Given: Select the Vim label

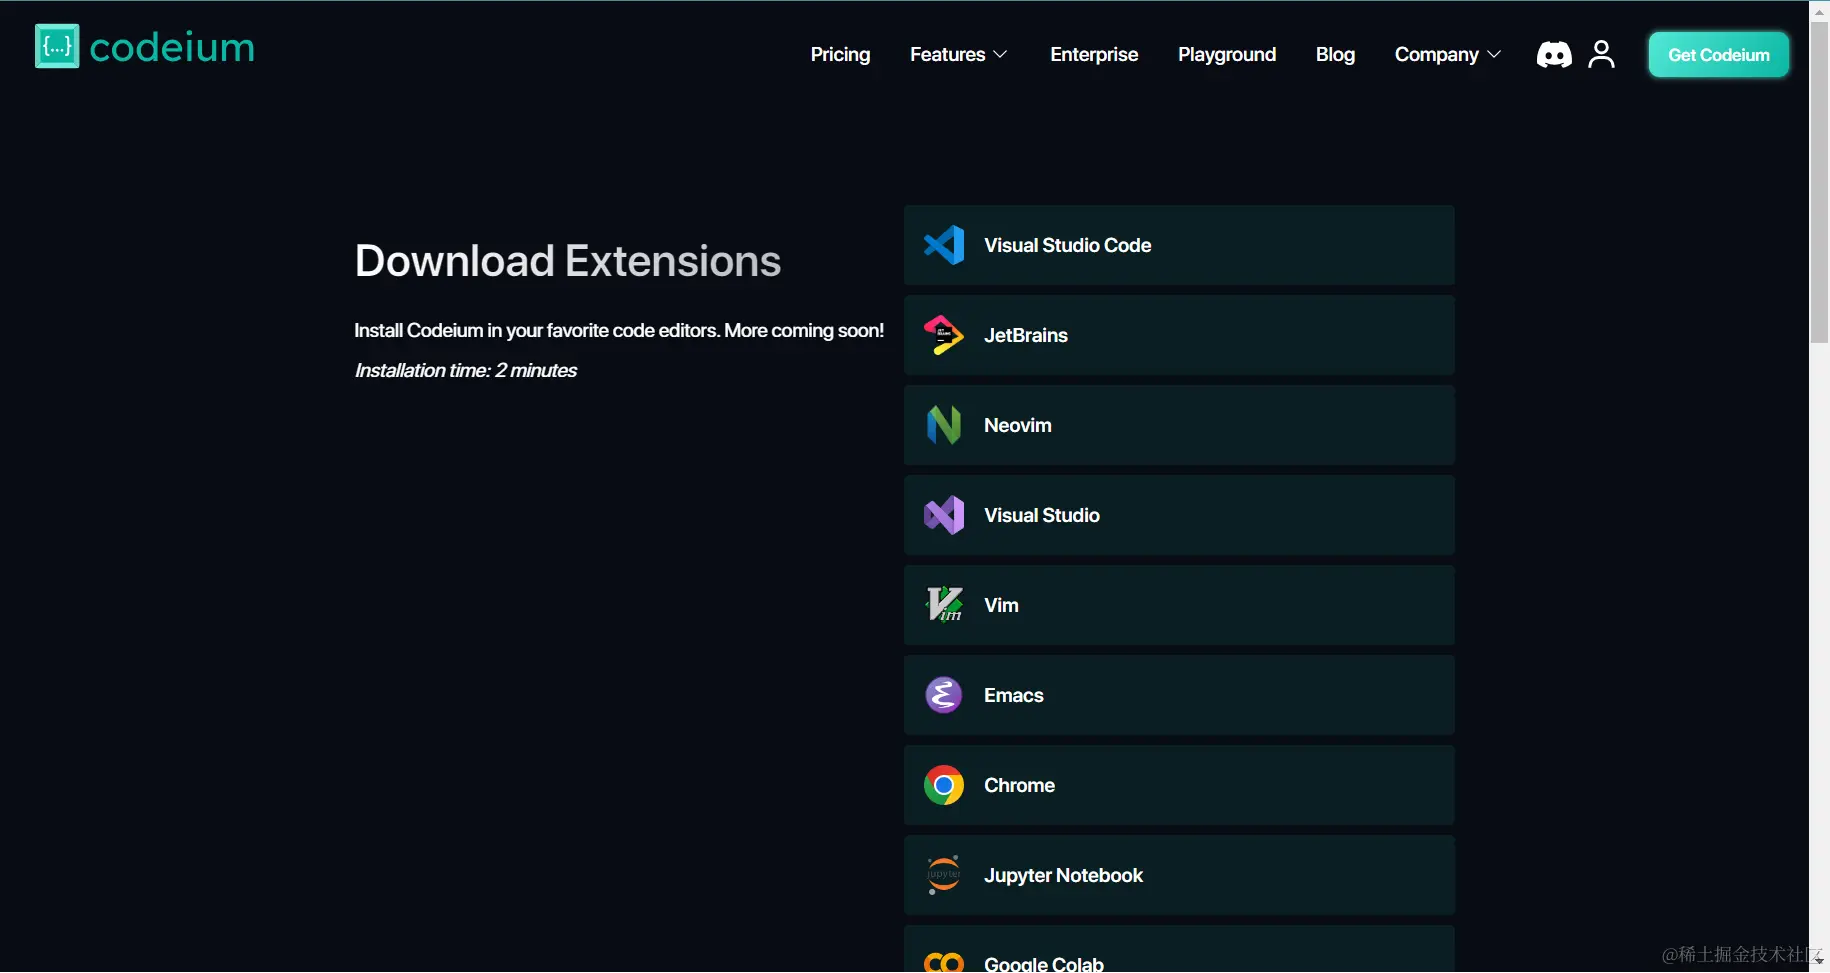Looking at the screenshot, I should (1001, 605).
